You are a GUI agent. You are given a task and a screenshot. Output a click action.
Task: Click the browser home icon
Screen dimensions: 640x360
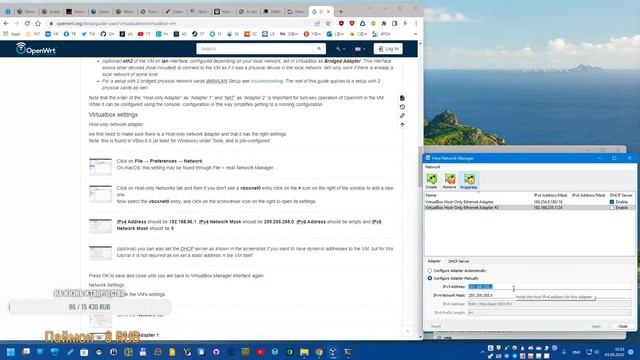tap(38, 24)
